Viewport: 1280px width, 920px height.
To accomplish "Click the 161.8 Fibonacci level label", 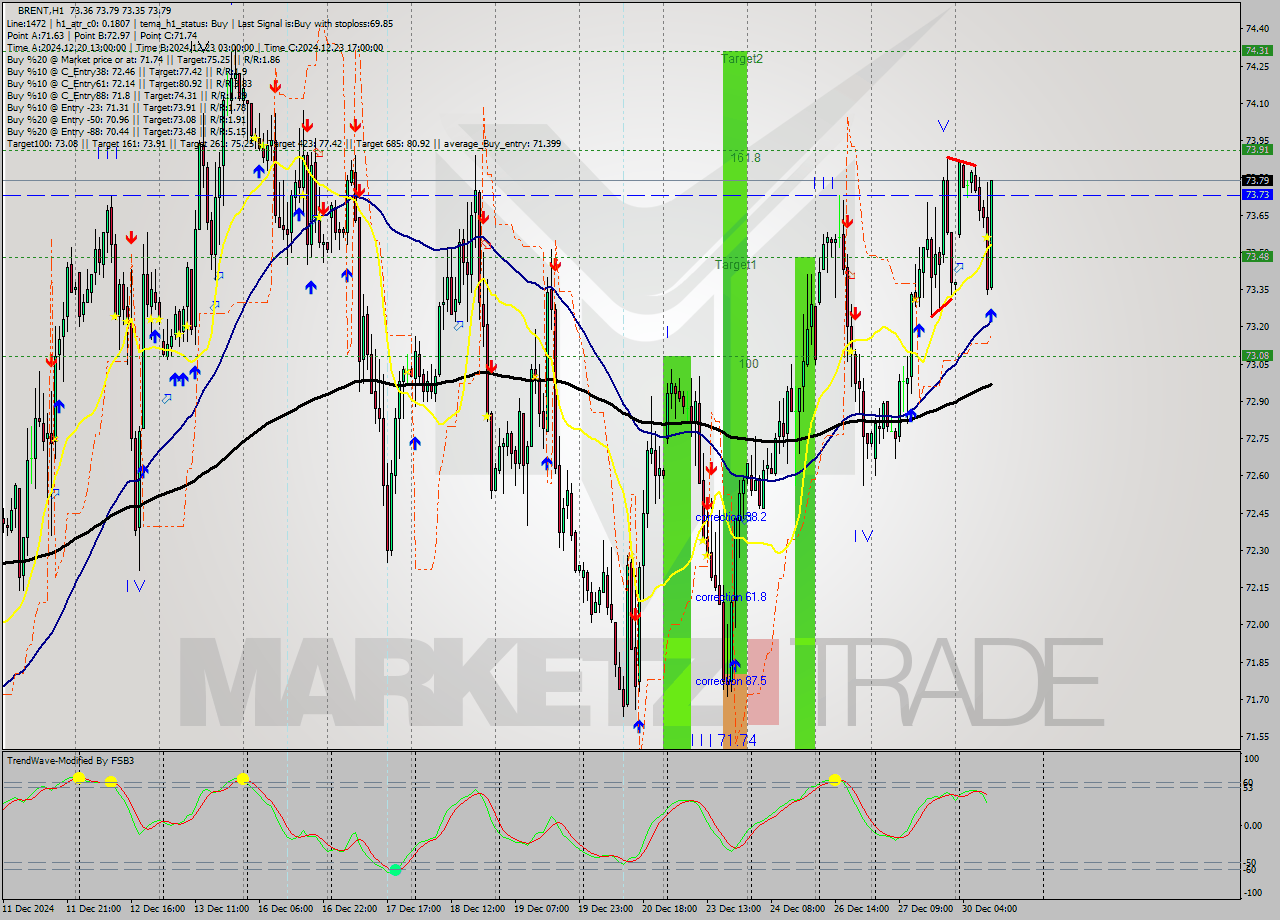I will coord(745,158).
